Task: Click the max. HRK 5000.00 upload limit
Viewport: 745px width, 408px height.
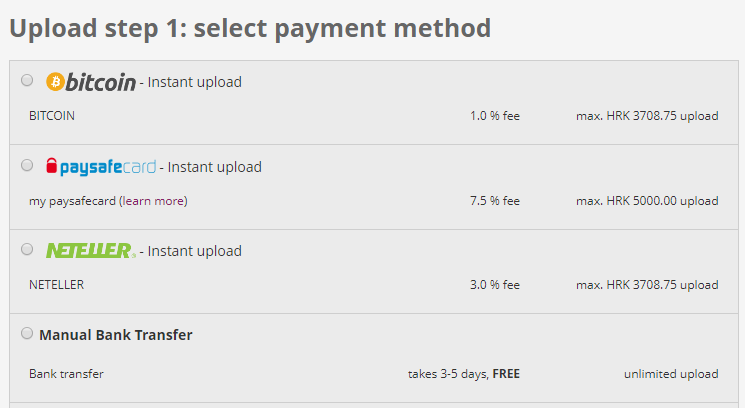Action: pyautogui.click(x=647, y=201)
